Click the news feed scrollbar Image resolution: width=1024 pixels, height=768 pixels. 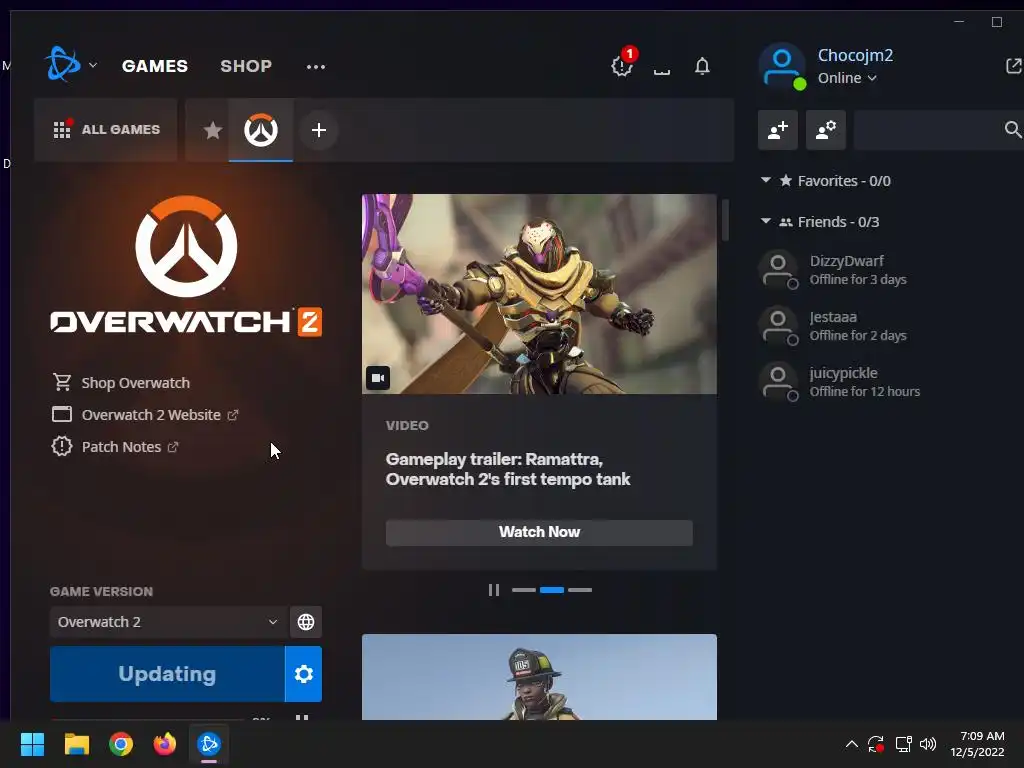point(725,221)
